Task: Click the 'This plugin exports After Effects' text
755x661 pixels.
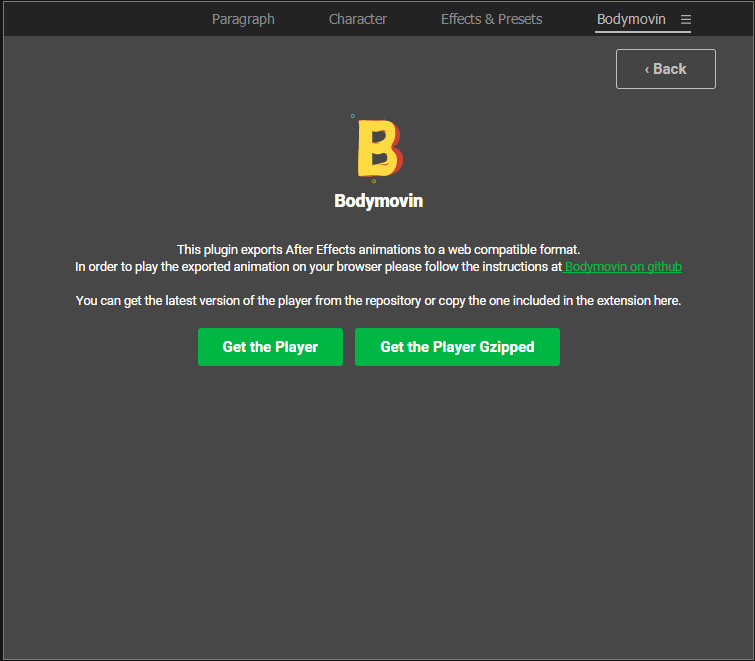Action: (x=378, y=249)
